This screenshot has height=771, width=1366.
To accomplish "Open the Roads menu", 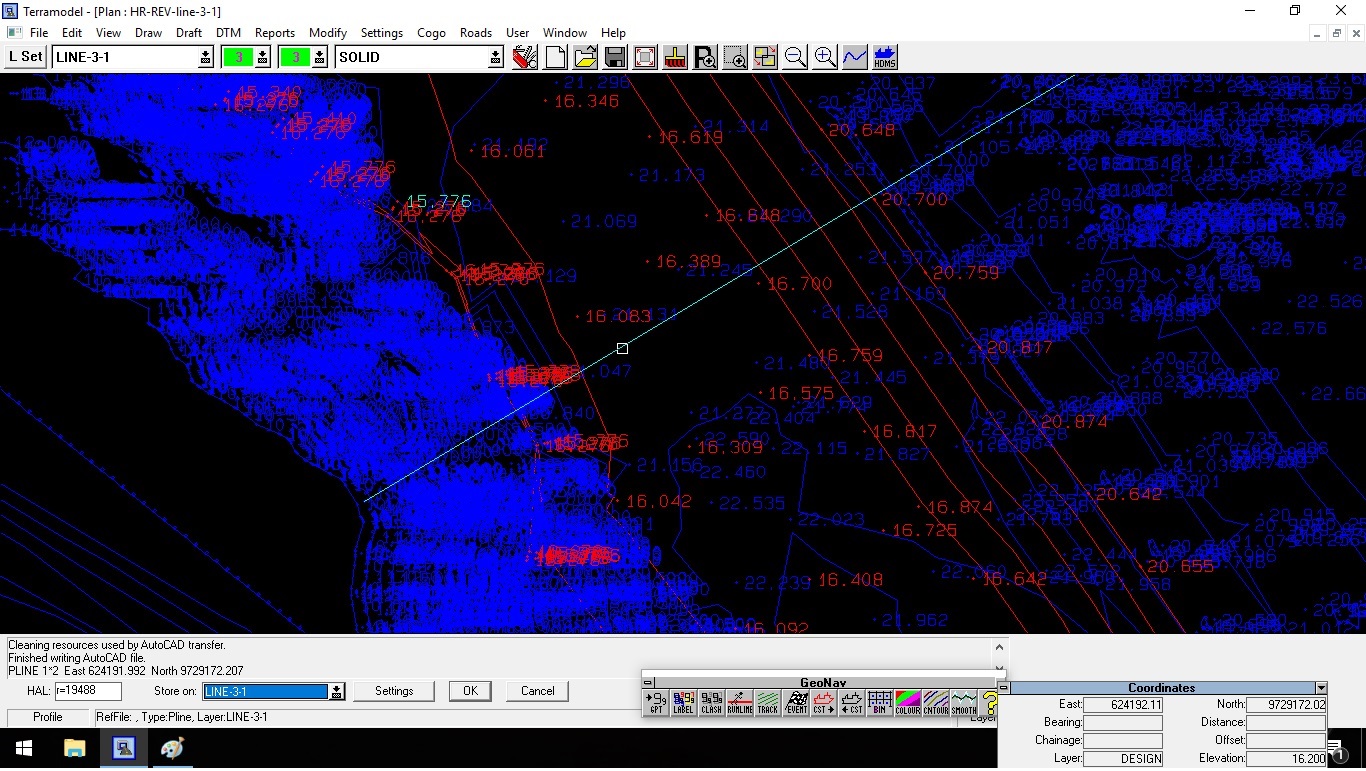I will click(x=475, y=32).
